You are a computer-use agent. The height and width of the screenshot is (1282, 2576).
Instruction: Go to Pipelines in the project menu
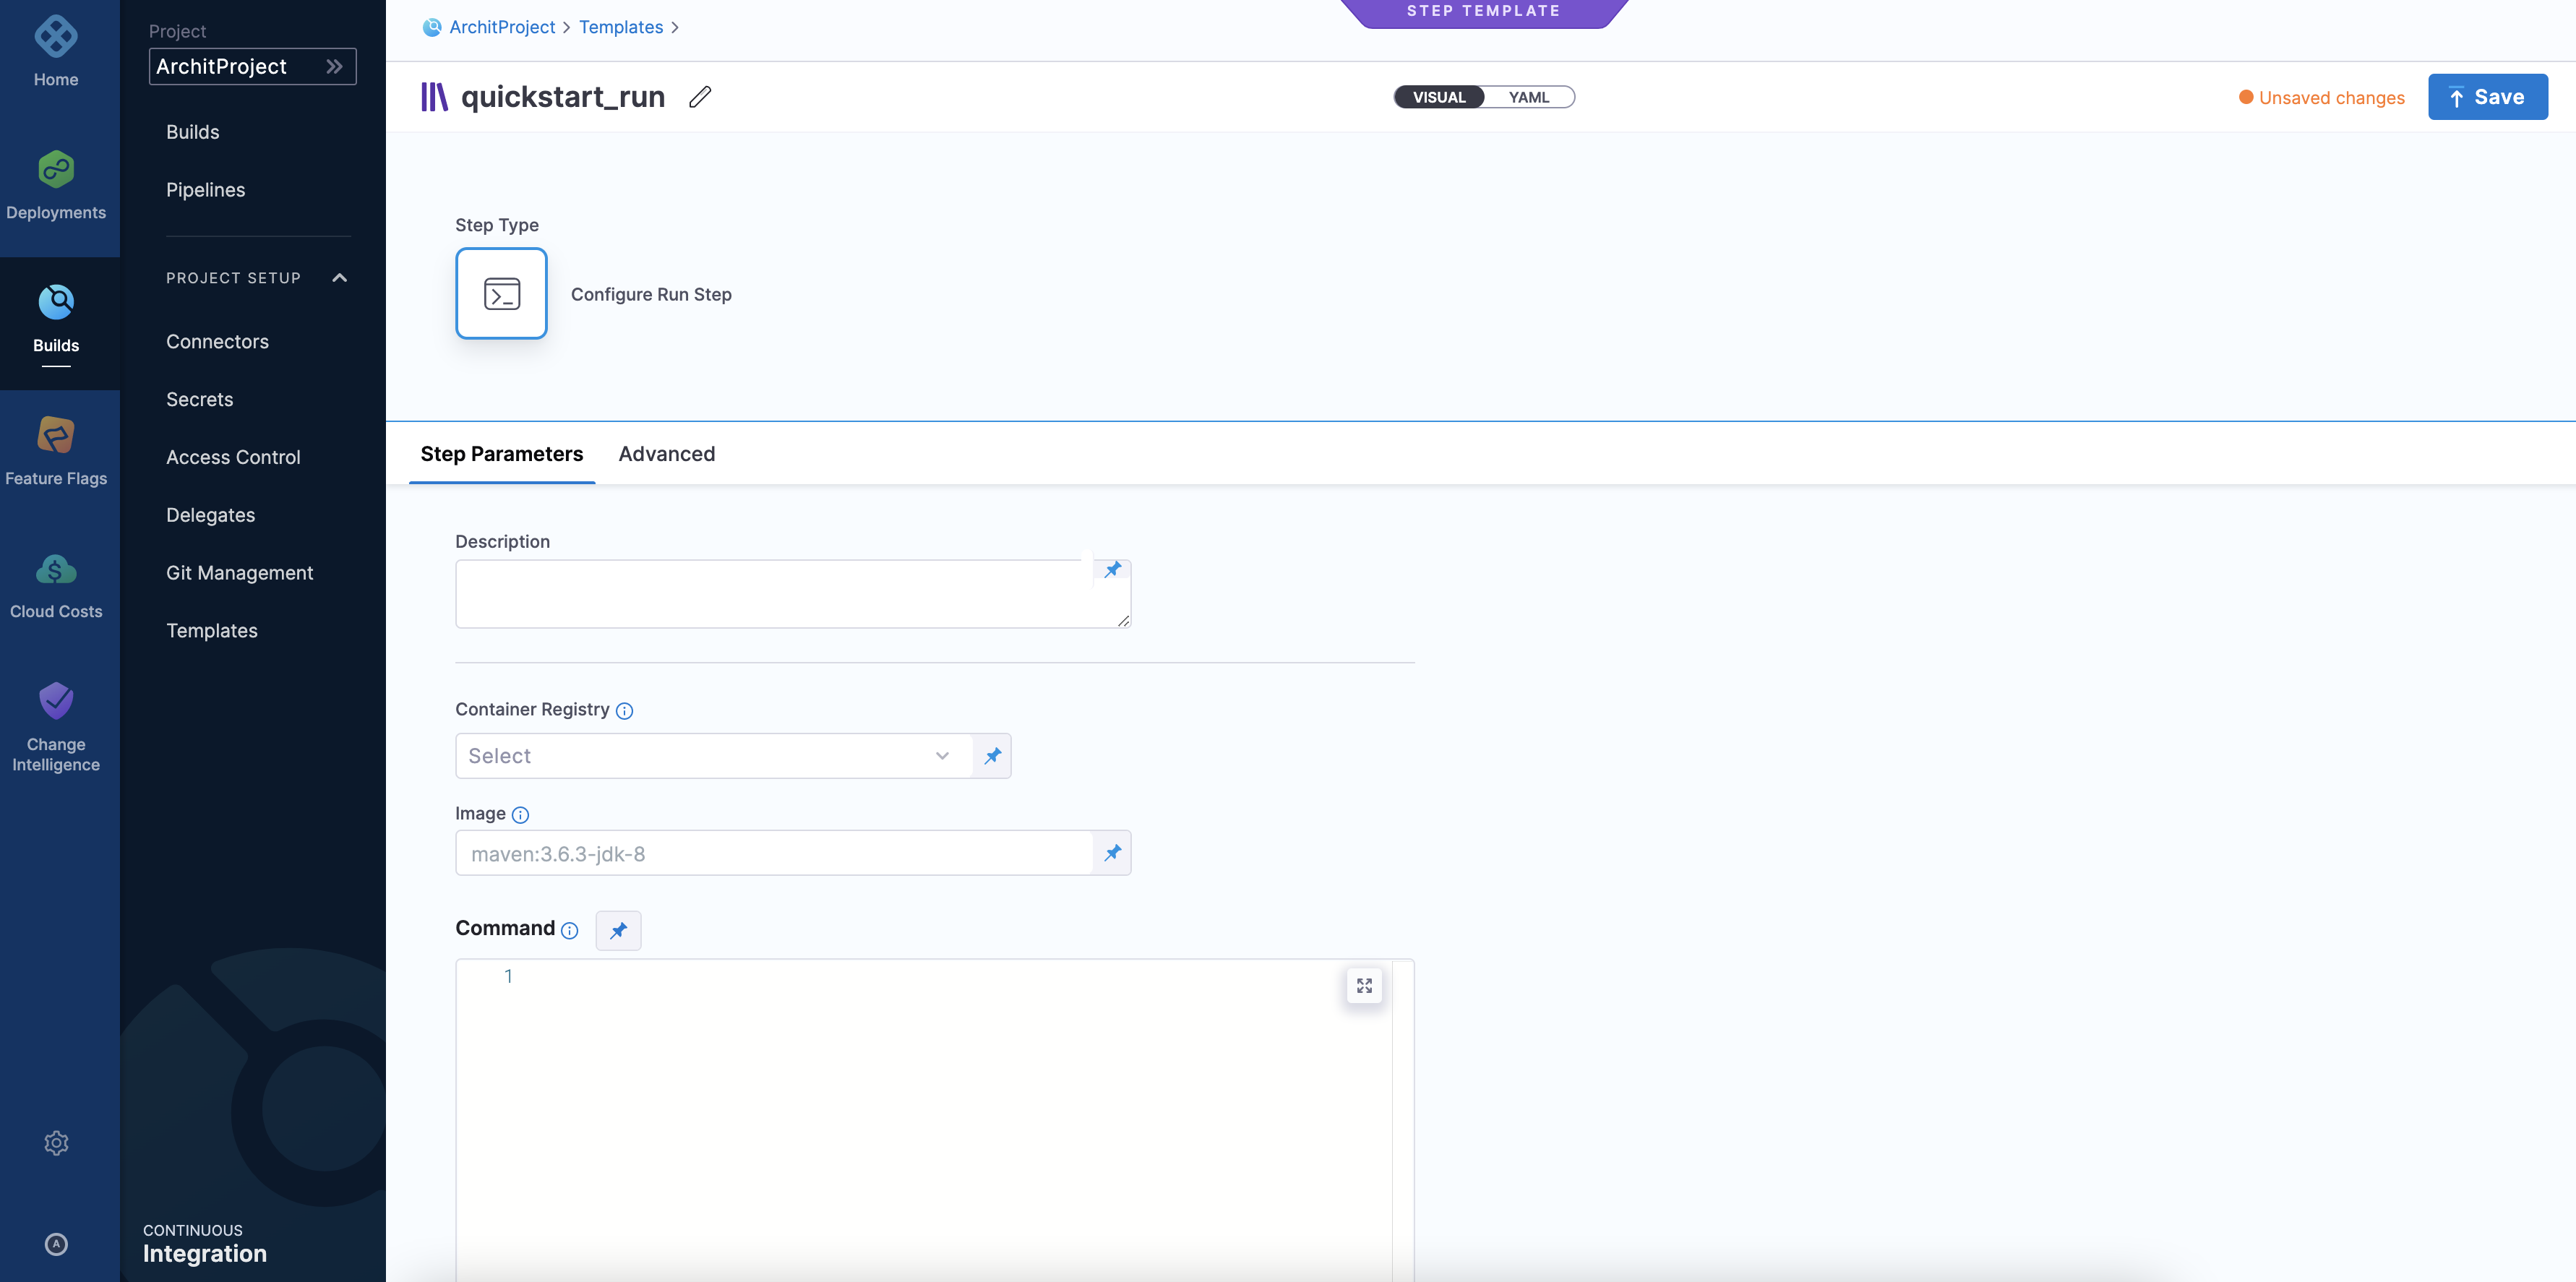click(x=205, y=190)
